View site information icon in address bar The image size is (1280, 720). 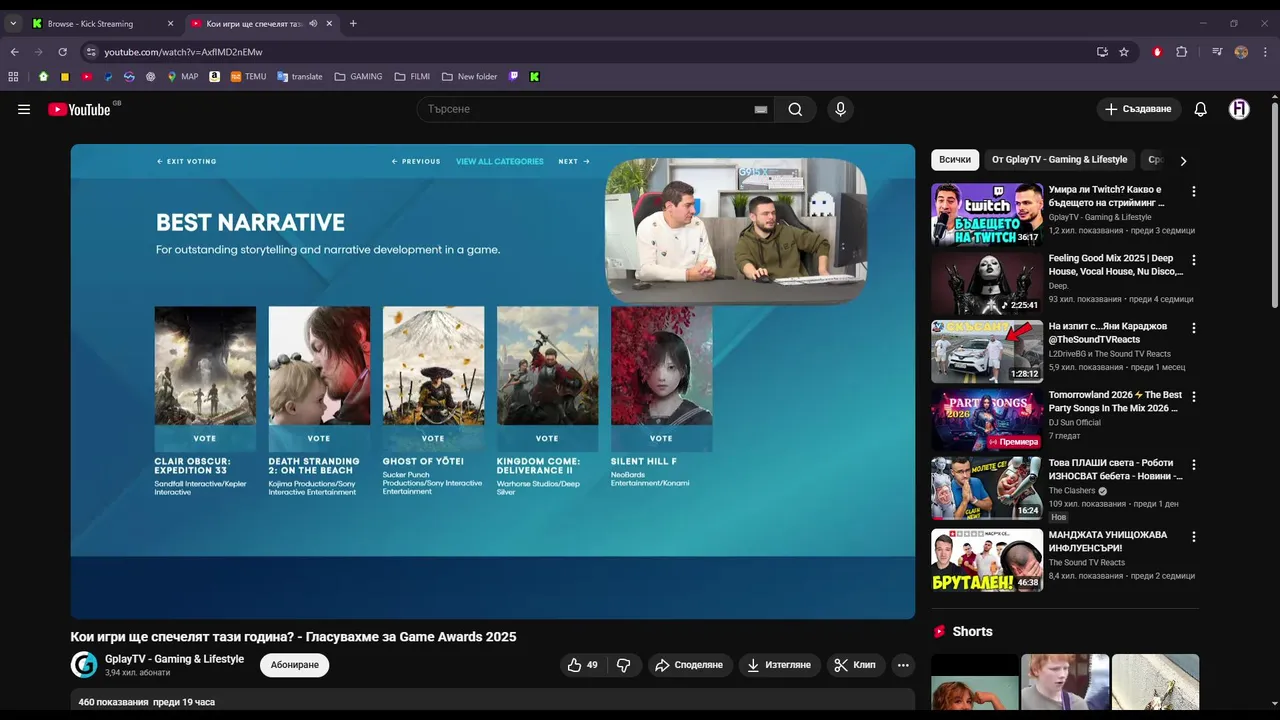pyautogui.click(x=91, y=52)
